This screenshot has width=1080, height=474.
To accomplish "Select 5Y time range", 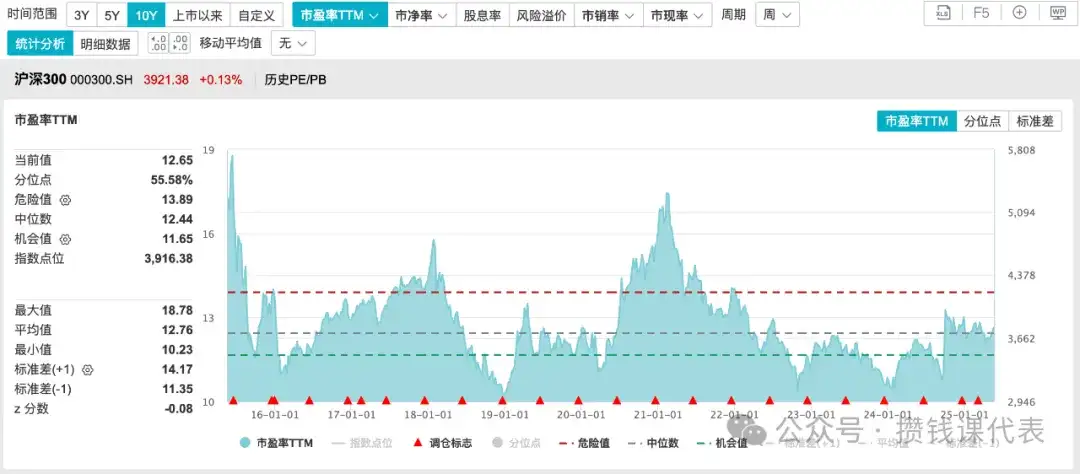I will [112, 14].
